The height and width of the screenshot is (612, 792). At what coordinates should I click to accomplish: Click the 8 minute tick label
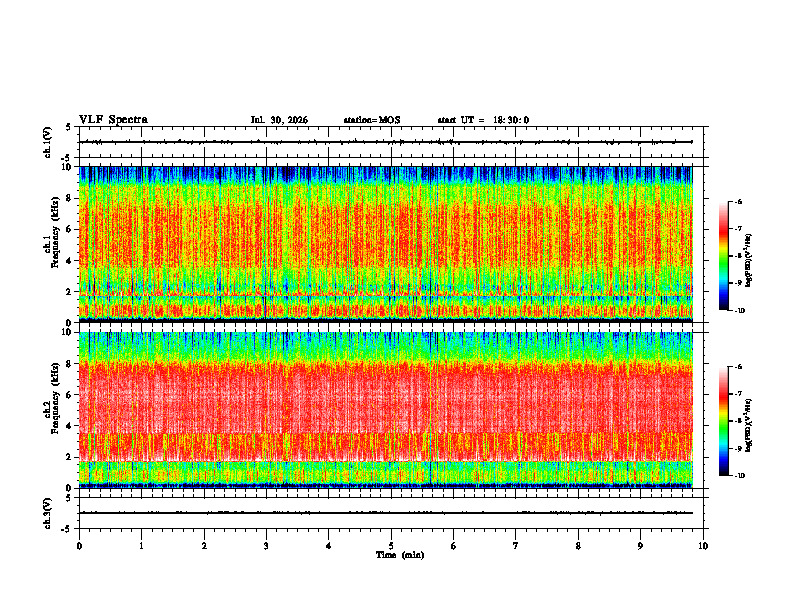[x=578, y=546]
